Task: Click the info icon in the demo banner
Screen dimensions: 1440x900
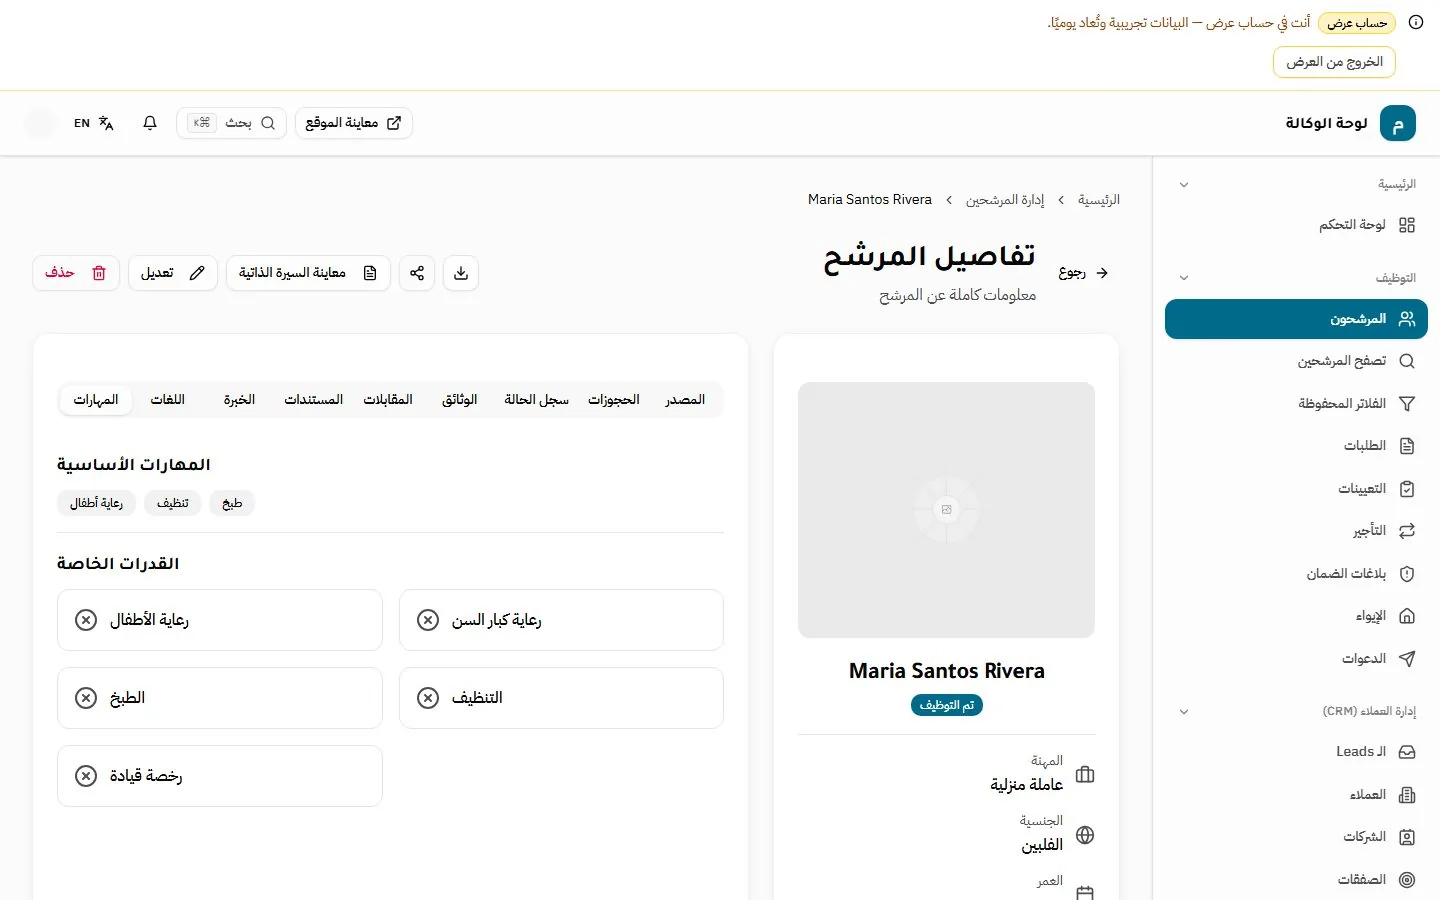Action: pyautogui.click(x=1416, y=22)
